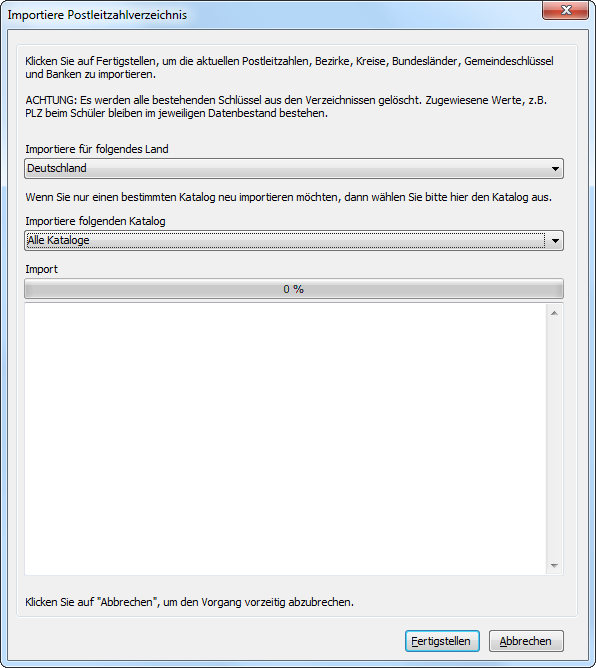This screenshot has width=596, height=668.
Task: Click the 'Importiere für folgendes Land' label
Action: click(97, 149)
